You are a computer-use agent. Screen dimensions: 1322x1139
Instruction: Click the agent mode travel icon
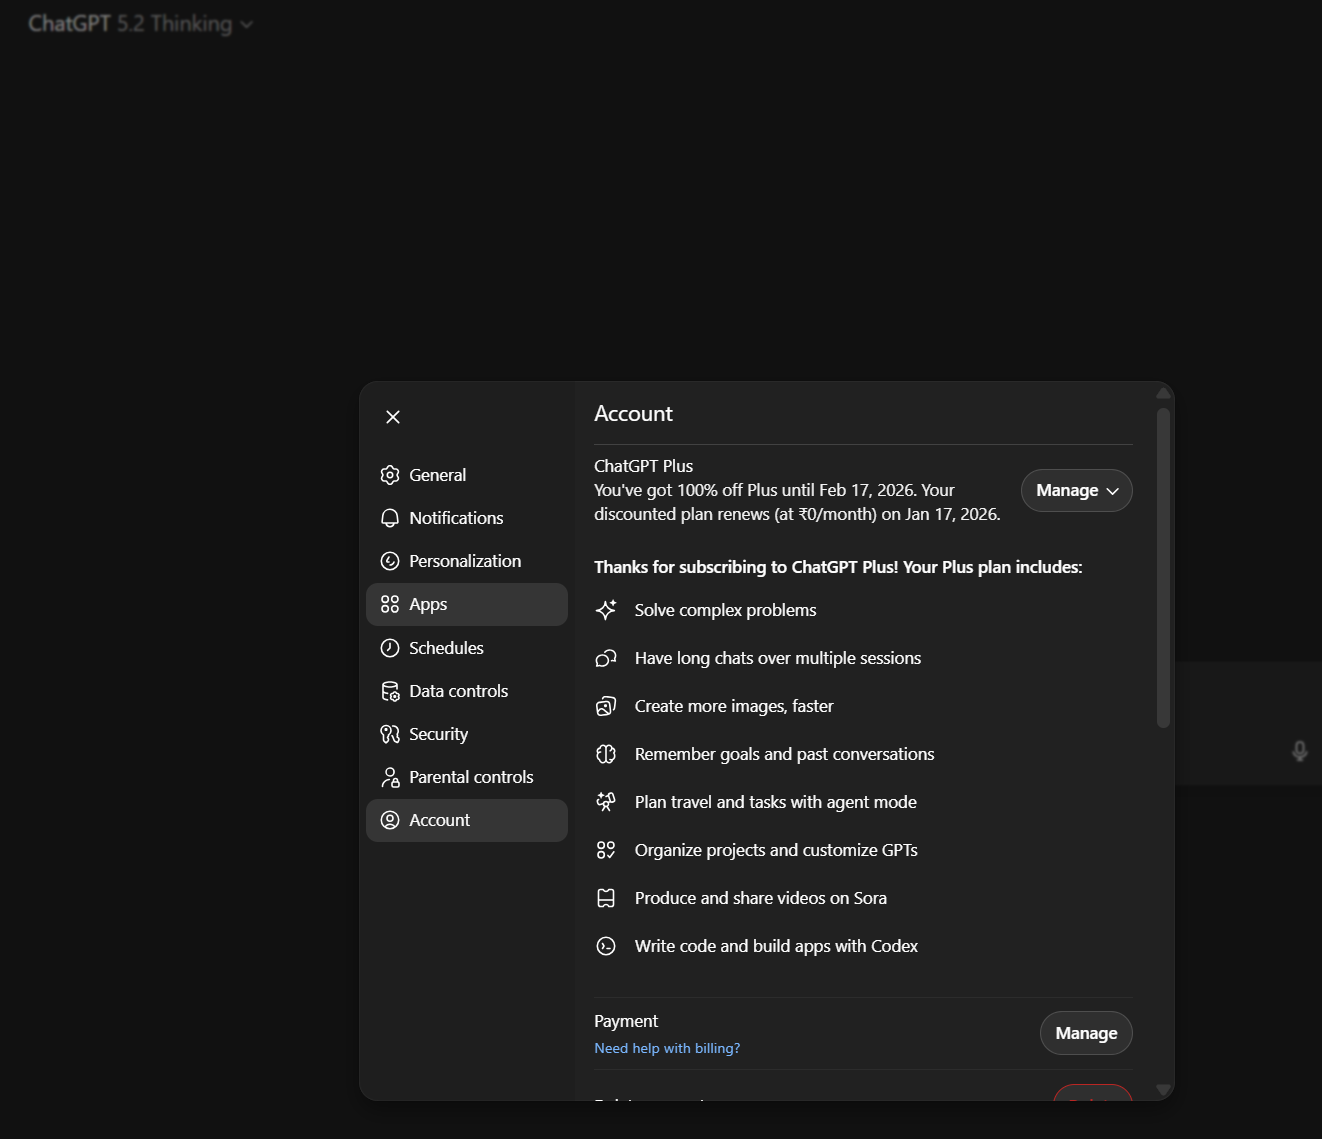pos(606,801)
